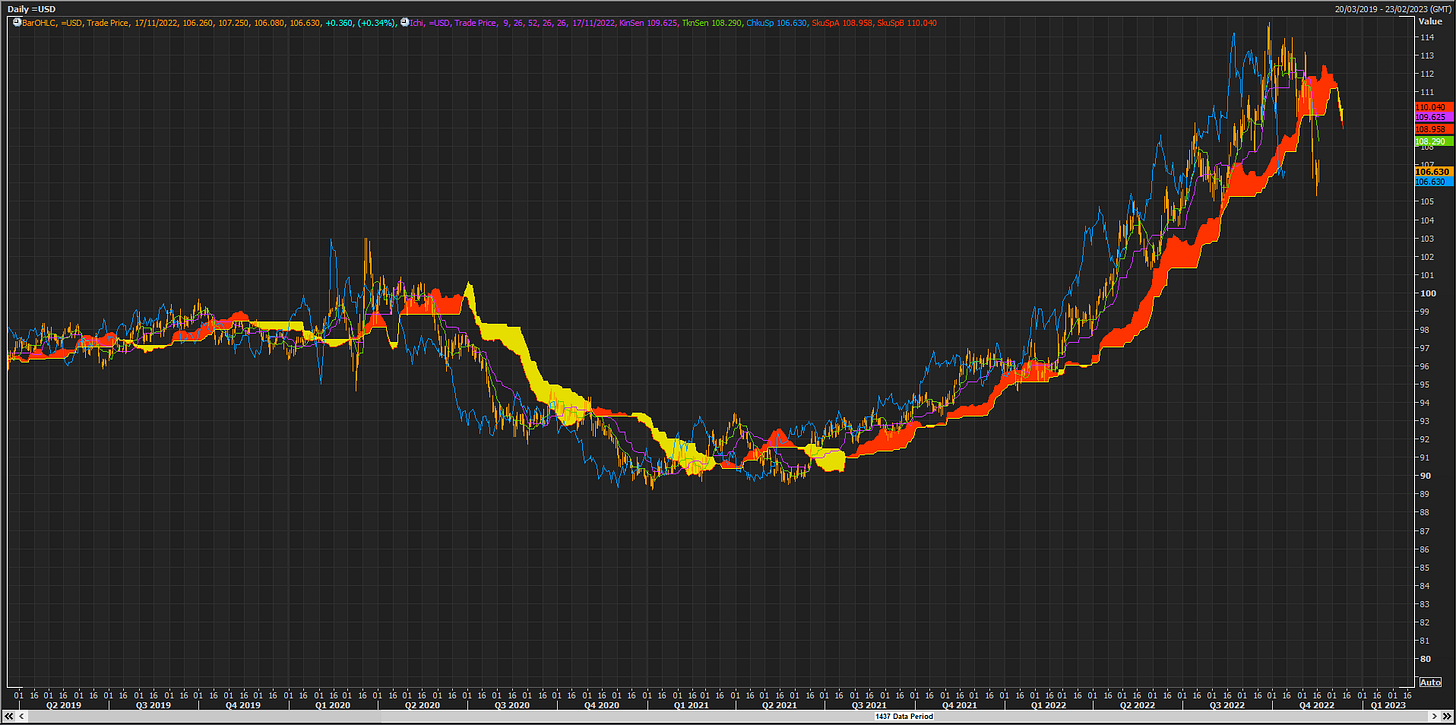Click the bold 80 value on price axis
The height and width of the screenshot is (725, 1456).
point(1423,659)
